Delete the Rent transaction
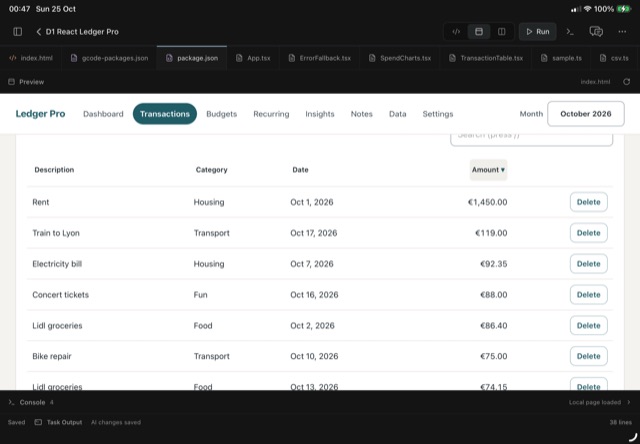This screenshot has width=640, height=444. (589, 202)
